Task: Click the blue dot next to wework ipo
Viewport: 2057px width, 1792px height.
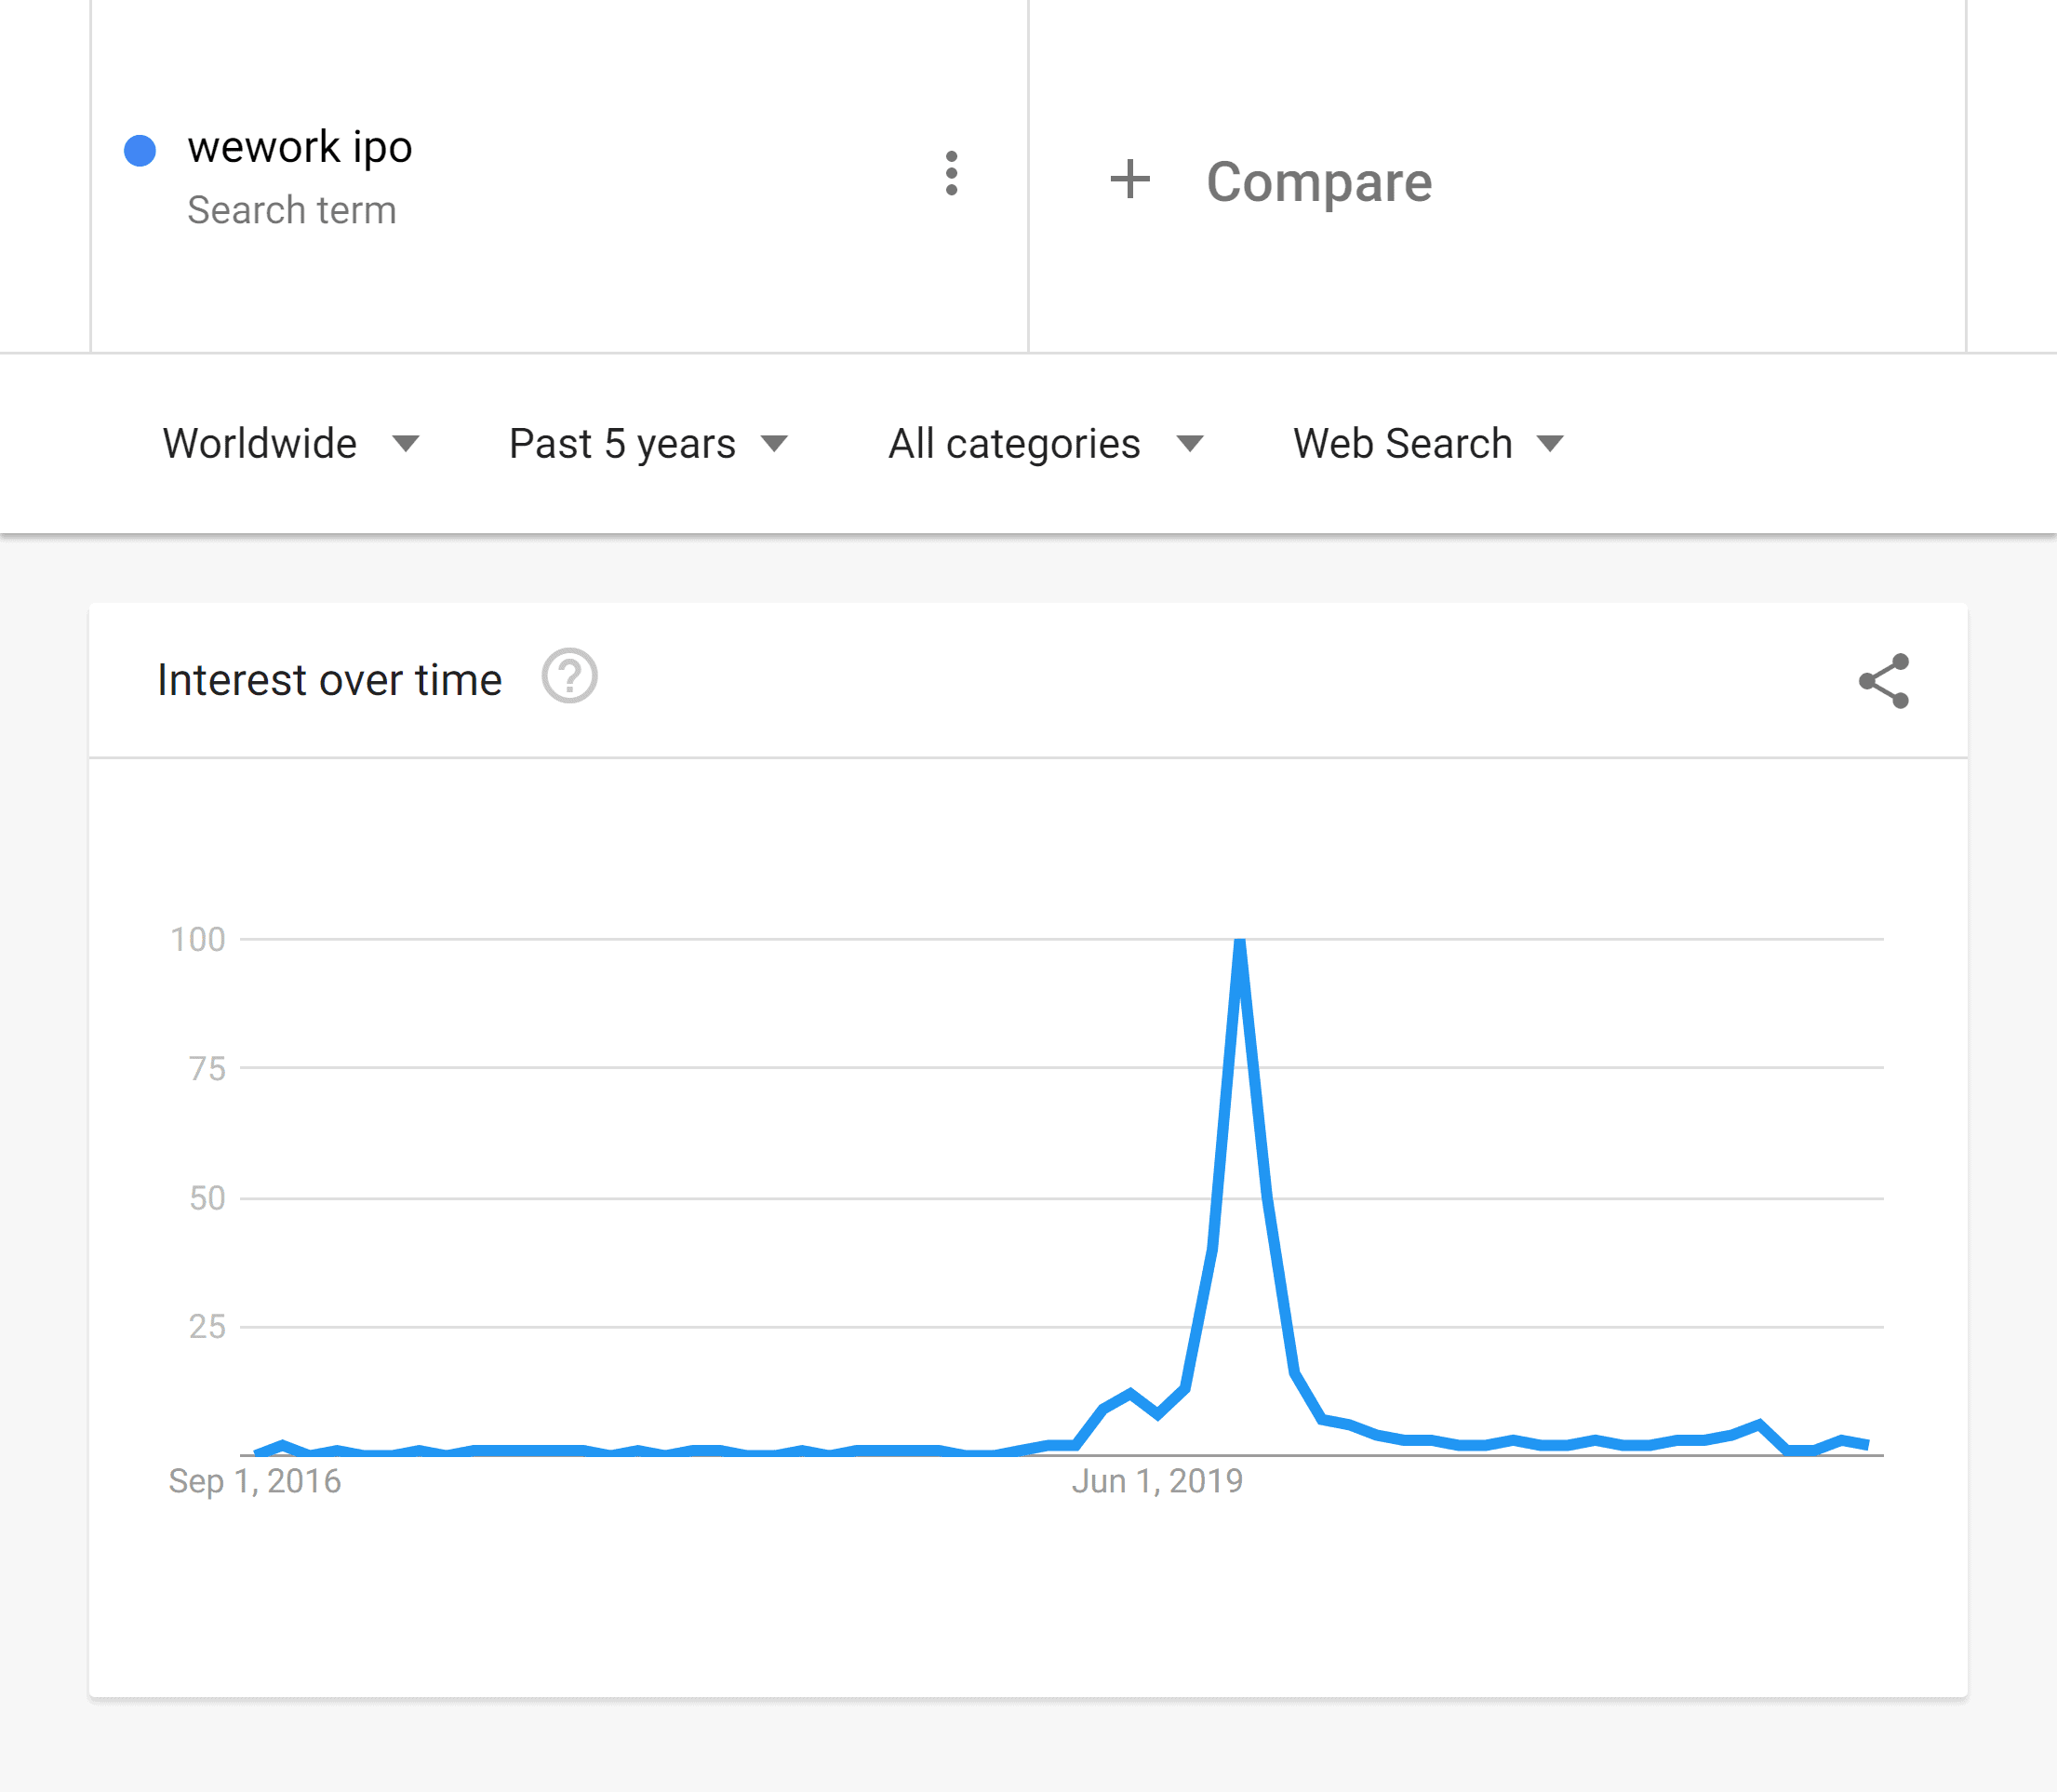Action: click(x=140, y=150)
